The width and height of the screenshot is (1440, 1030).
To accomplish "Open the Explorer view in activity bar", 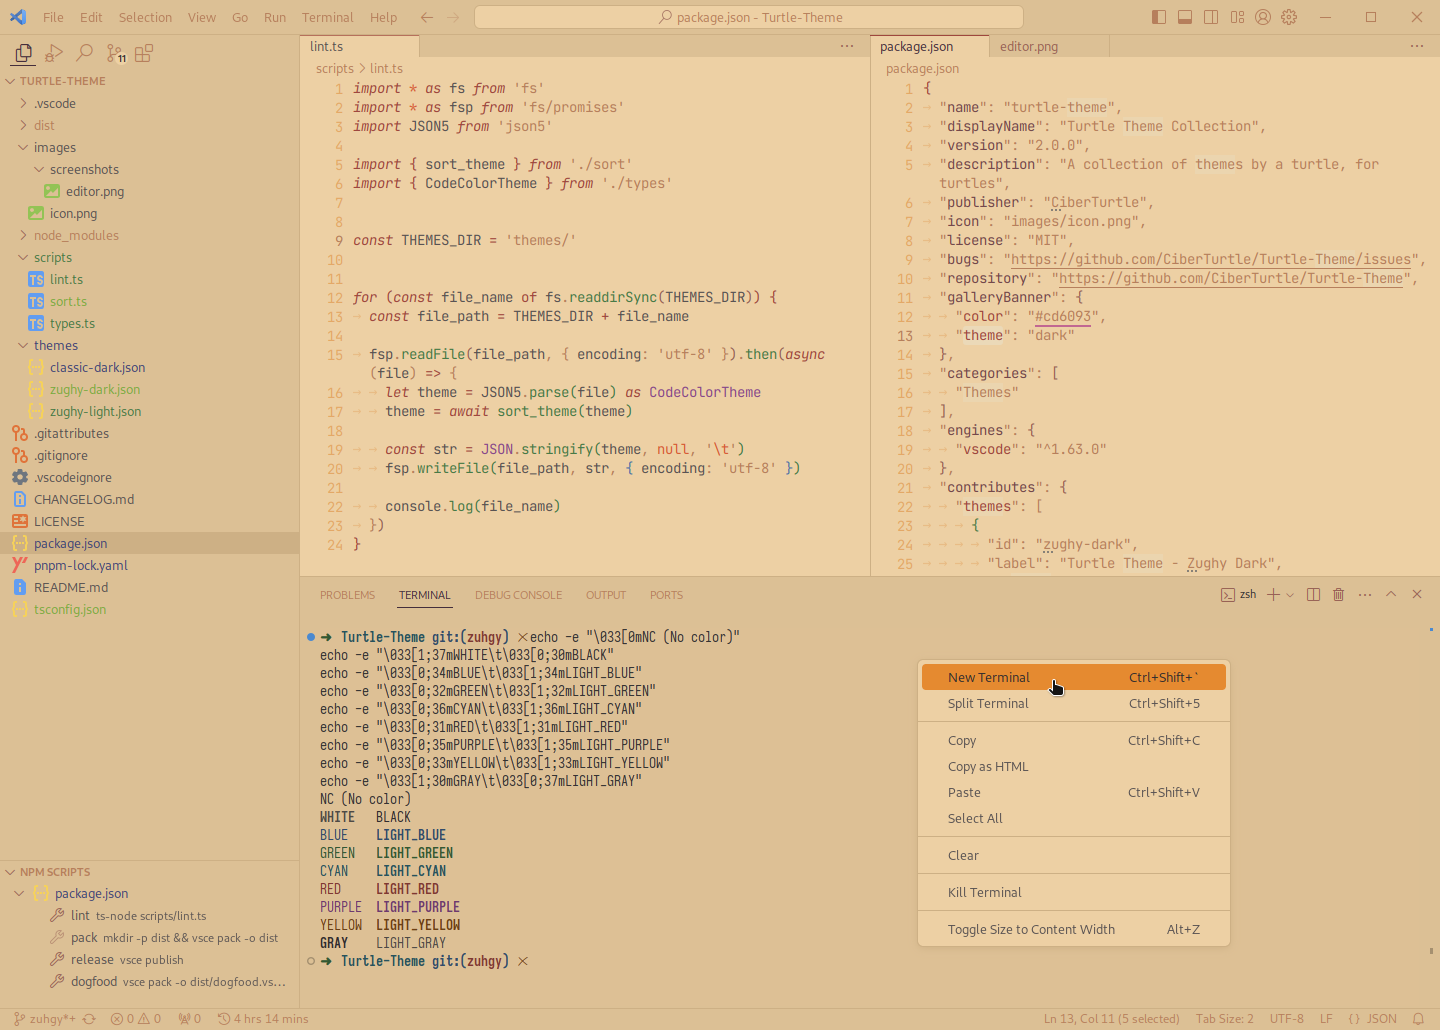I will [23, 53].
